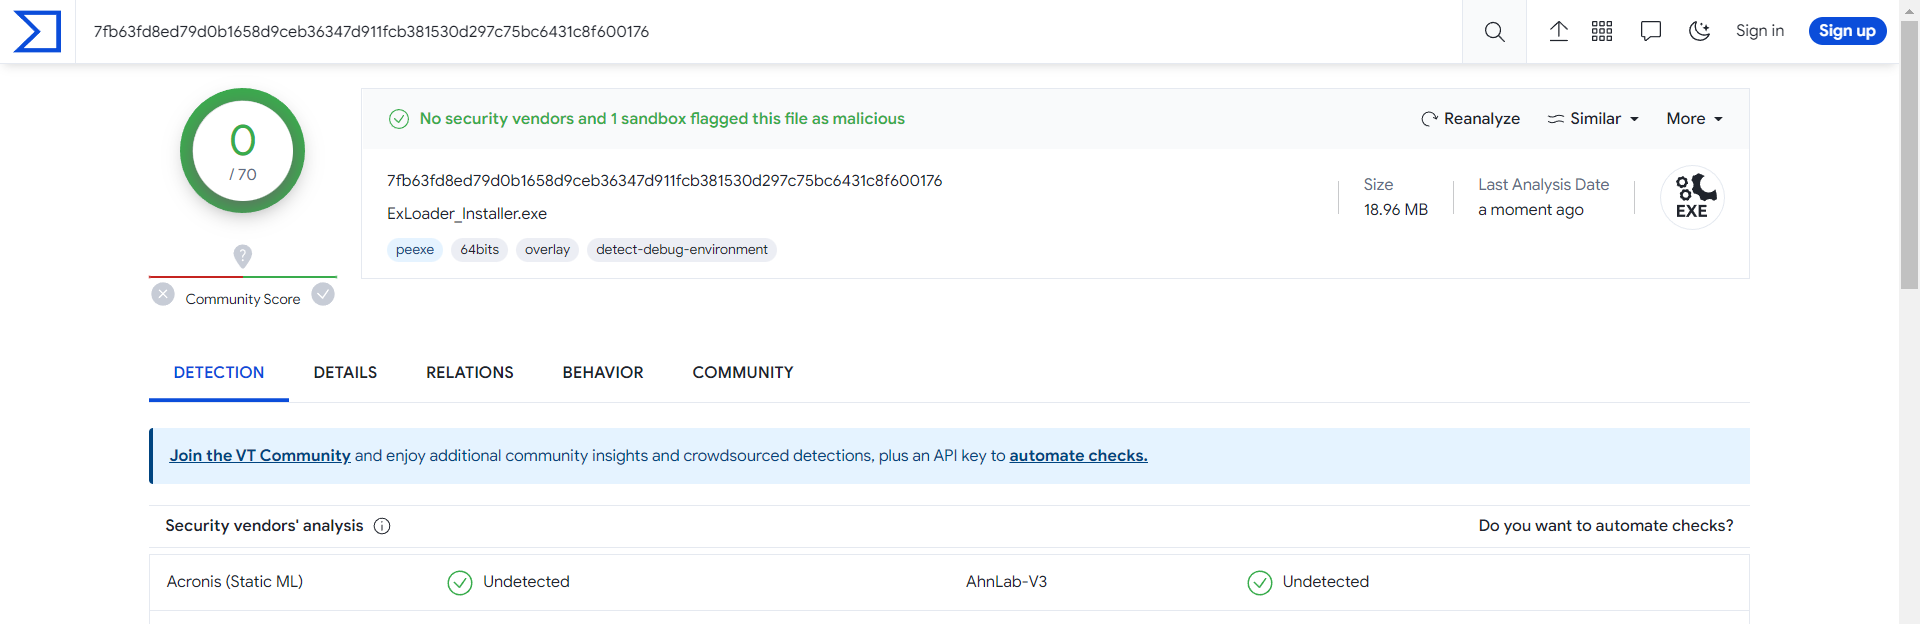Screen dimensions: 1920x624
Task: Toggle dark mode moon icon
Action: (x=1699, y=31)
